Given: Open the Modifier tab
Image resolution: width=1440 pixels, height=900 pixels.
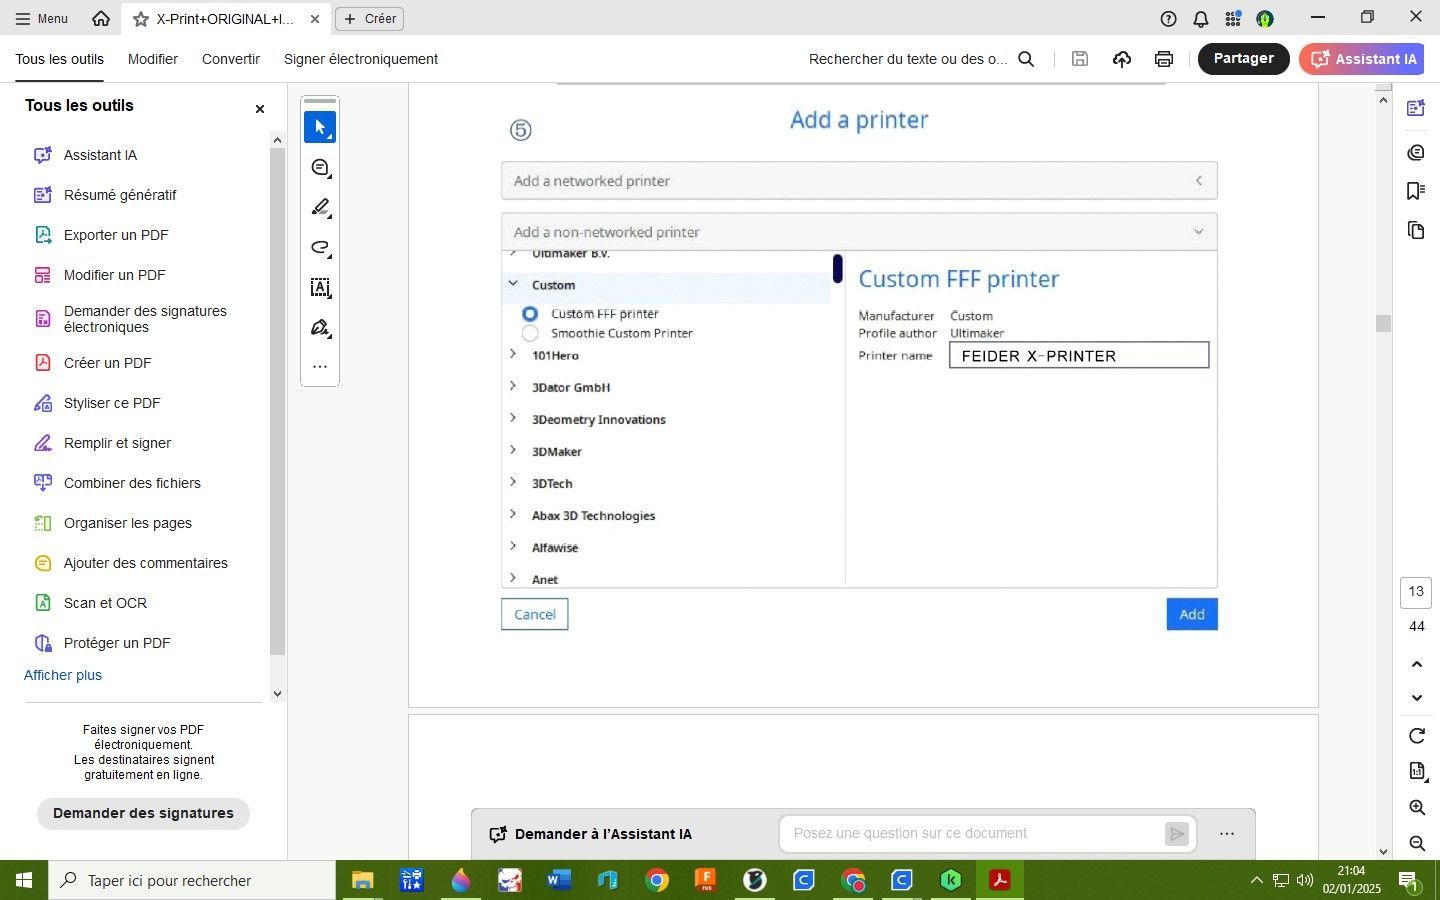Looking at the screenshot, I should (x=153, y=59).
